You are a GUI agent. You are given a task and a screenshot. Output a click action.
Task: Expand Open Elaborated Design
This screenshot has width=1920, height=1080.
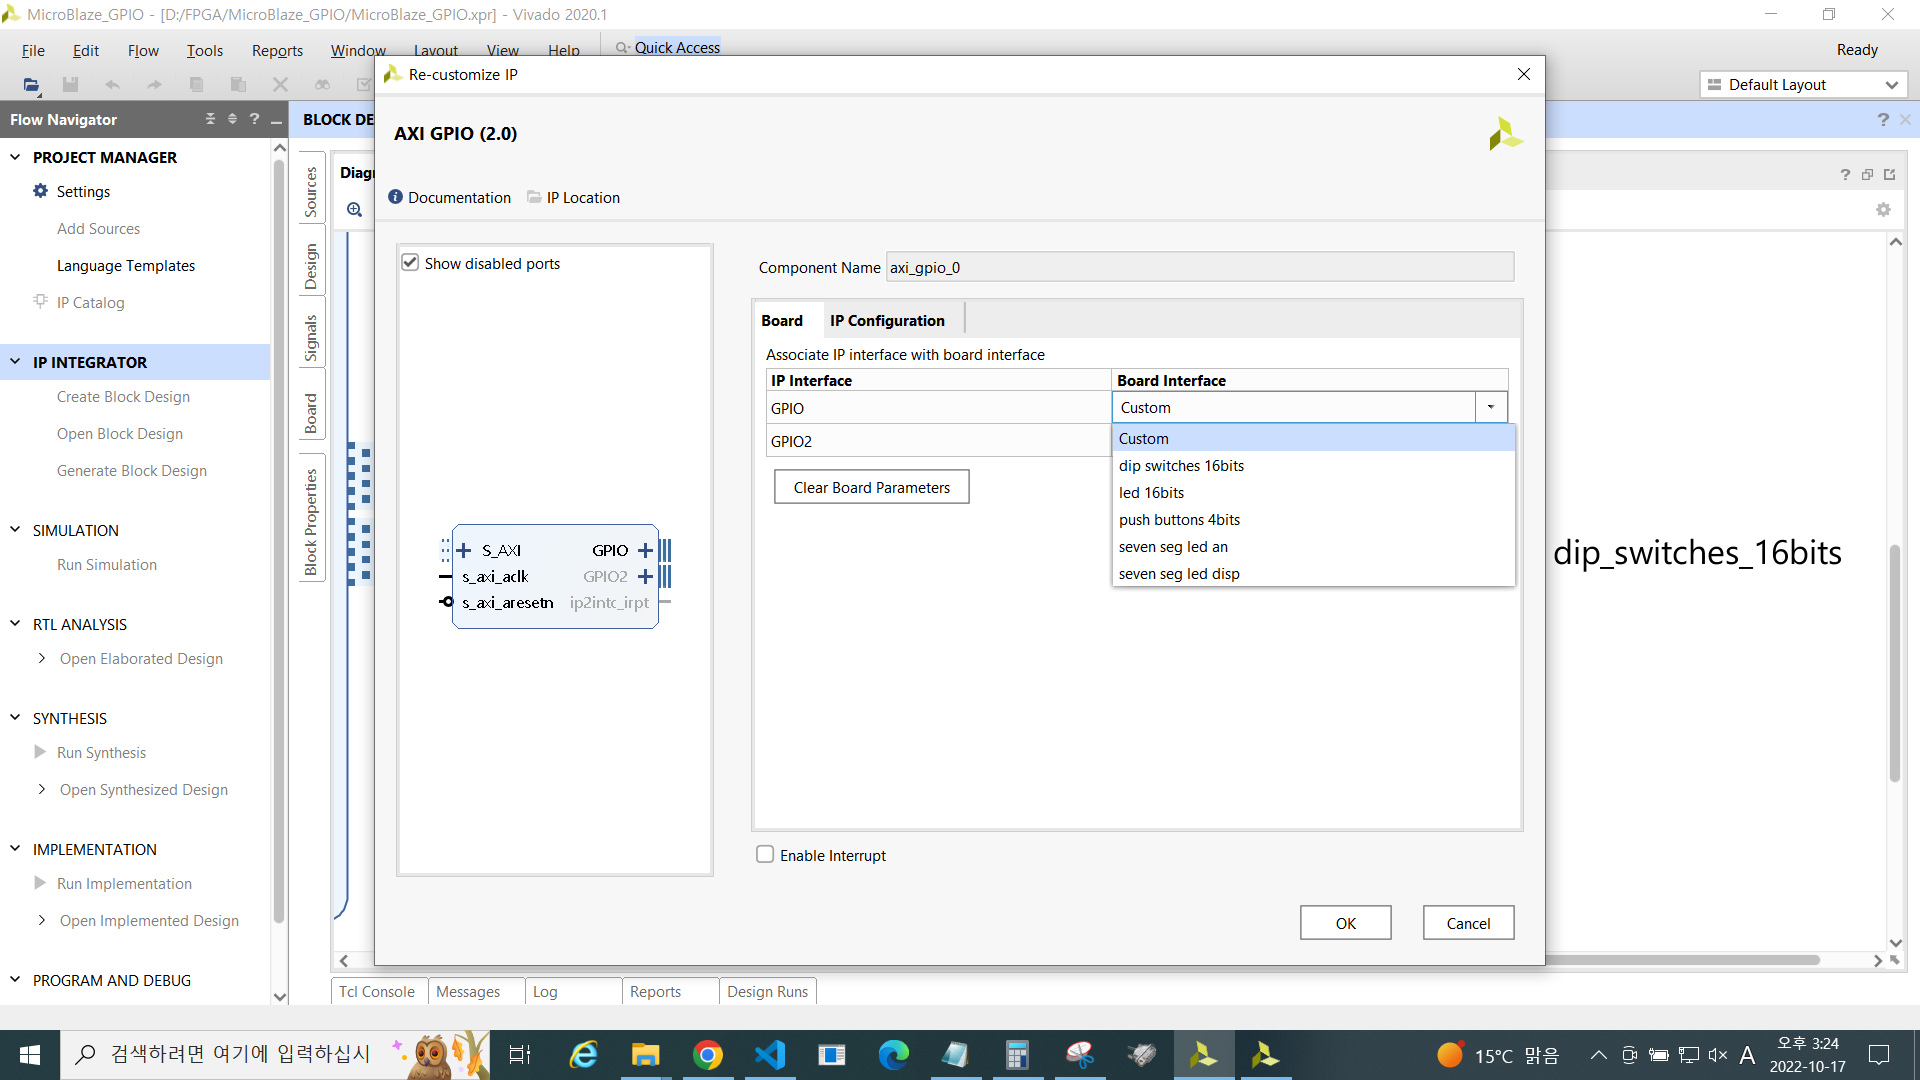(x=41, y=658)
